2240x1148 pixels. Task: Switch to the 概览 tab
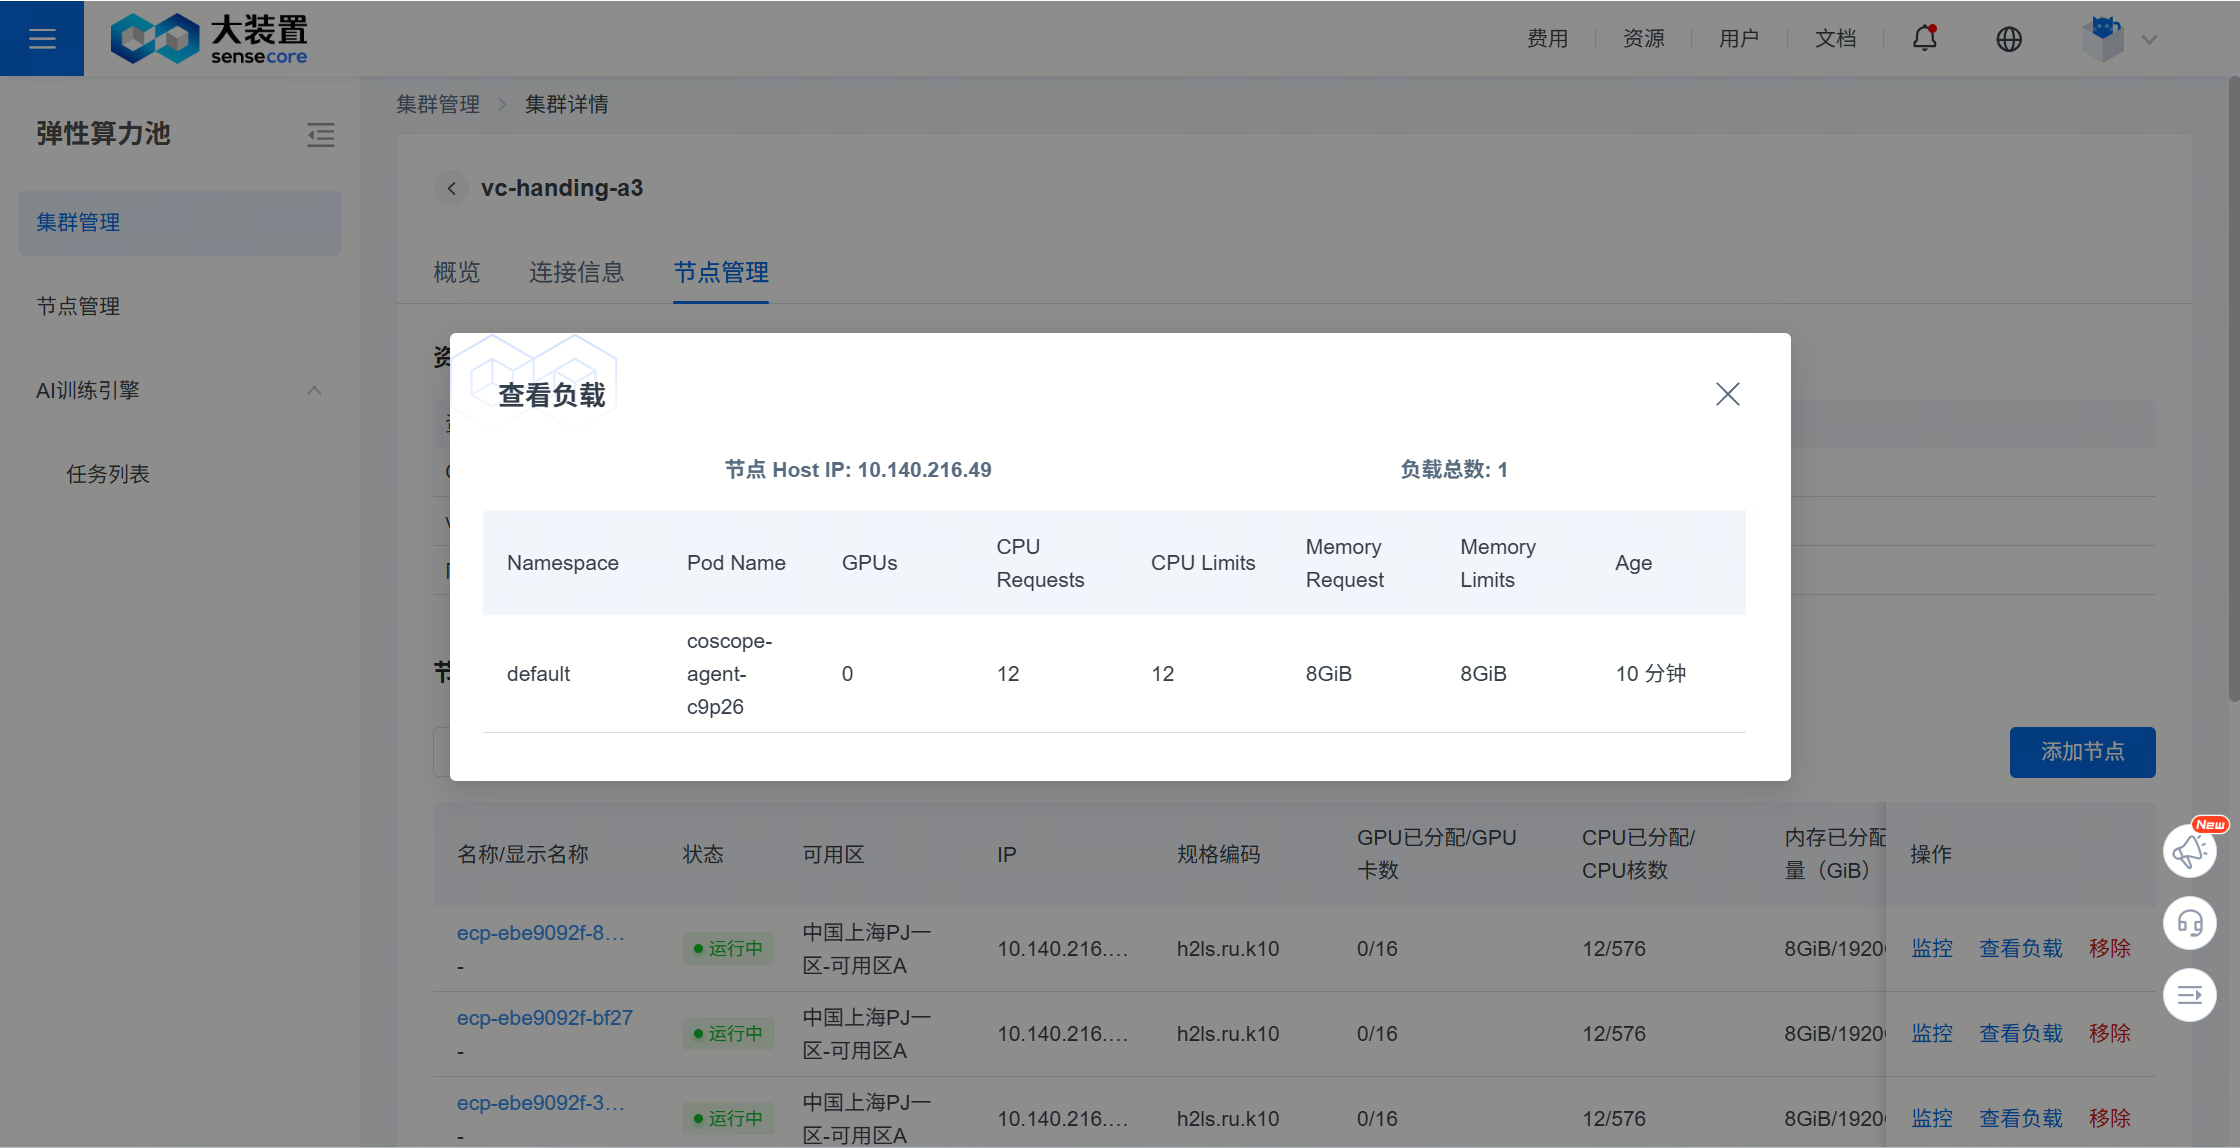(x=457, y=272)
